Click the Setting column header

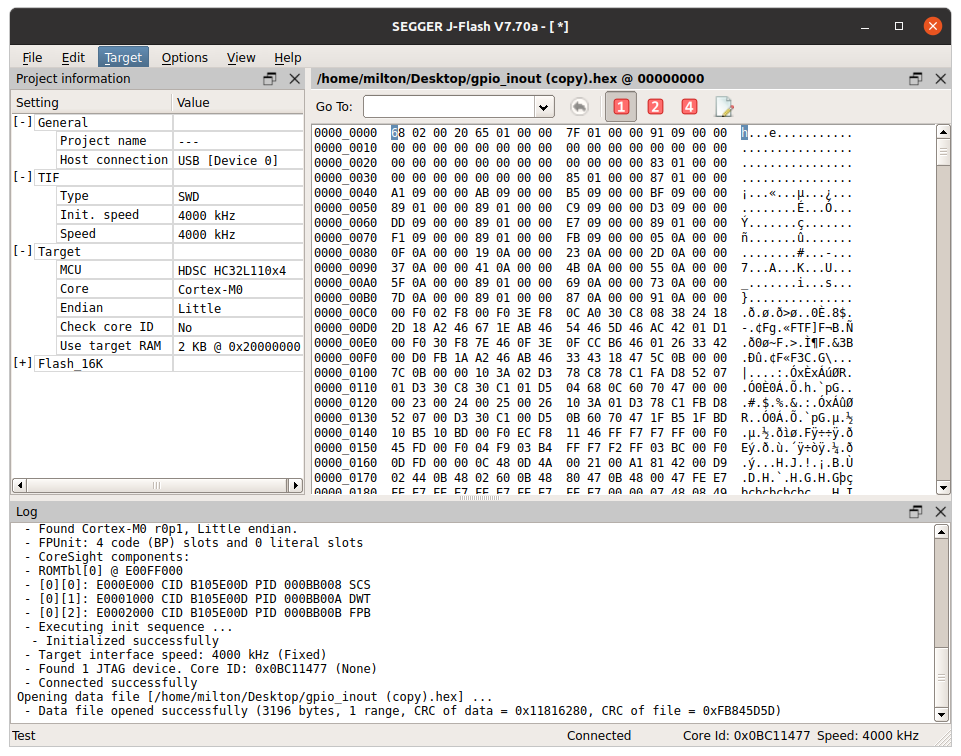pyautogui.click(x=91, y=102)
